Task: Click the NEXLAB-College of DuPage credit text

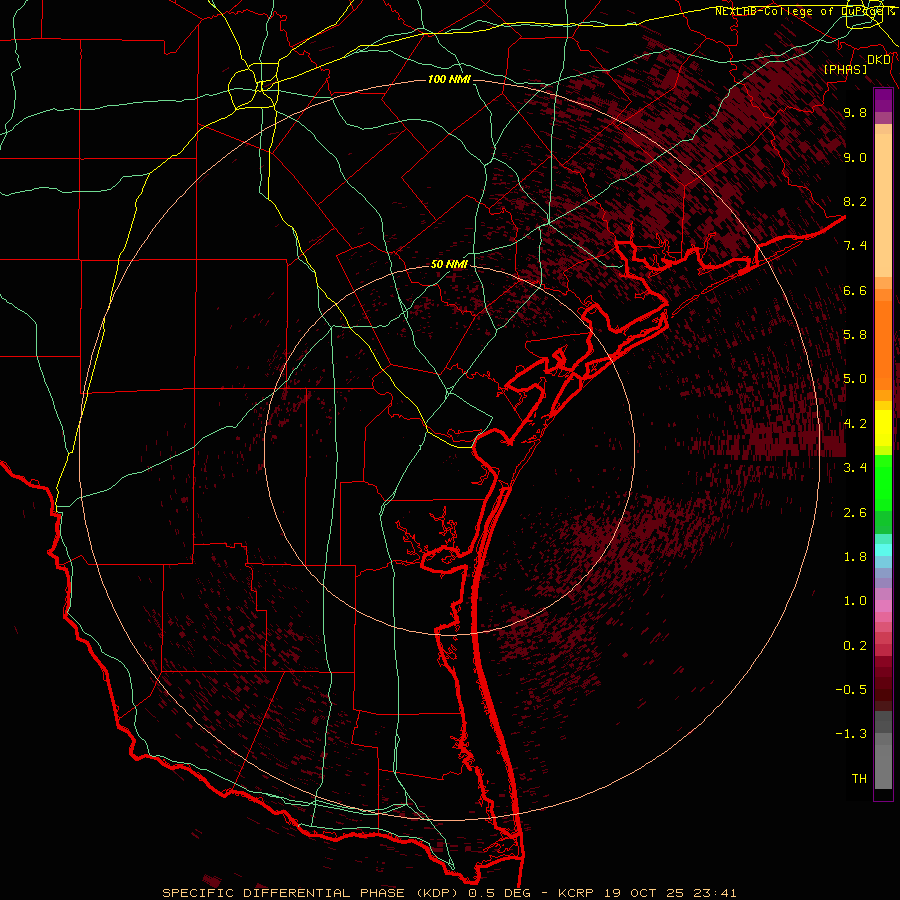Action: (804, 11)
